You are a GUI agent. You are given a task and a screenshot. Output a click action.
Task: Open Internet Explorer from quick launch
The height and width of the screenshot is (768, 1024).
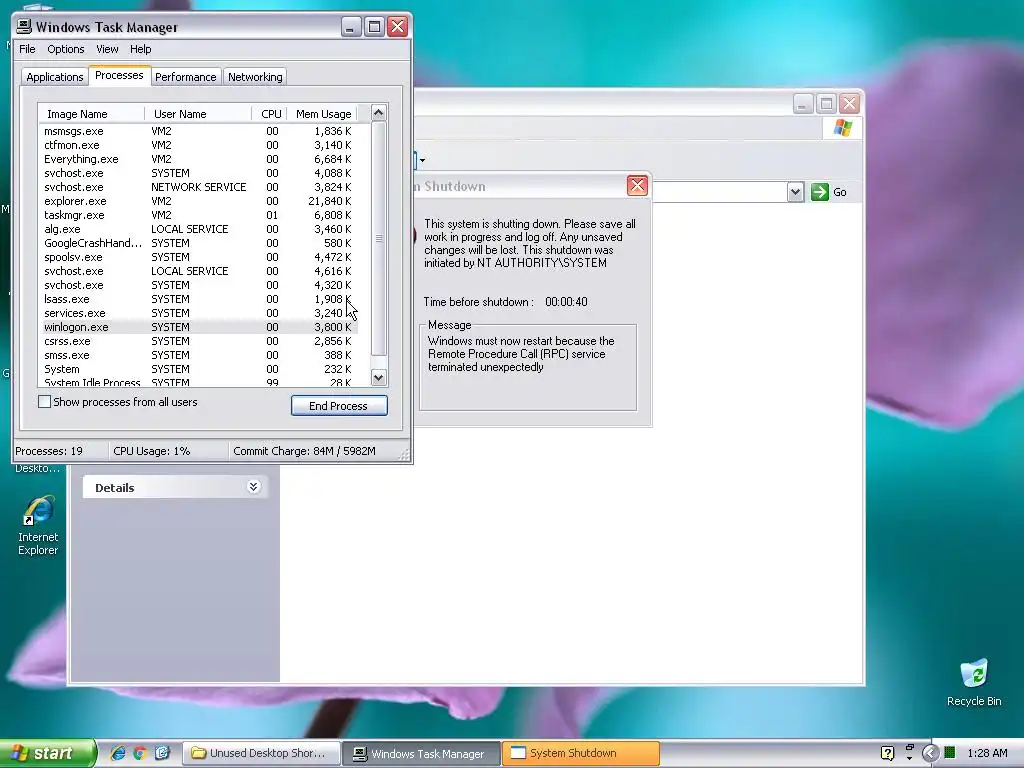pyautogui.click(x=118, y=753)
